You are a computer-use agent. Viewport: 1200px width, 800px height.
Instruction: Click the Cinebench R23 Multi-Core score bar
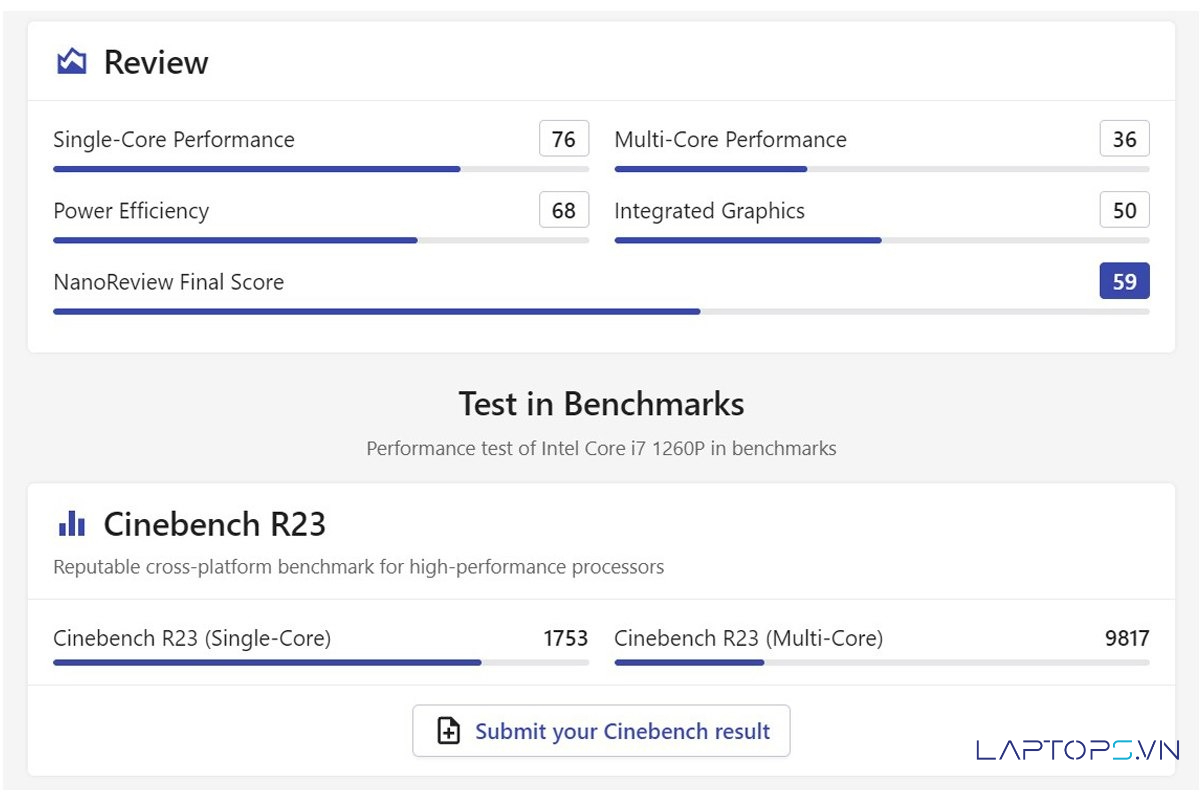click(x=882, y=662)
